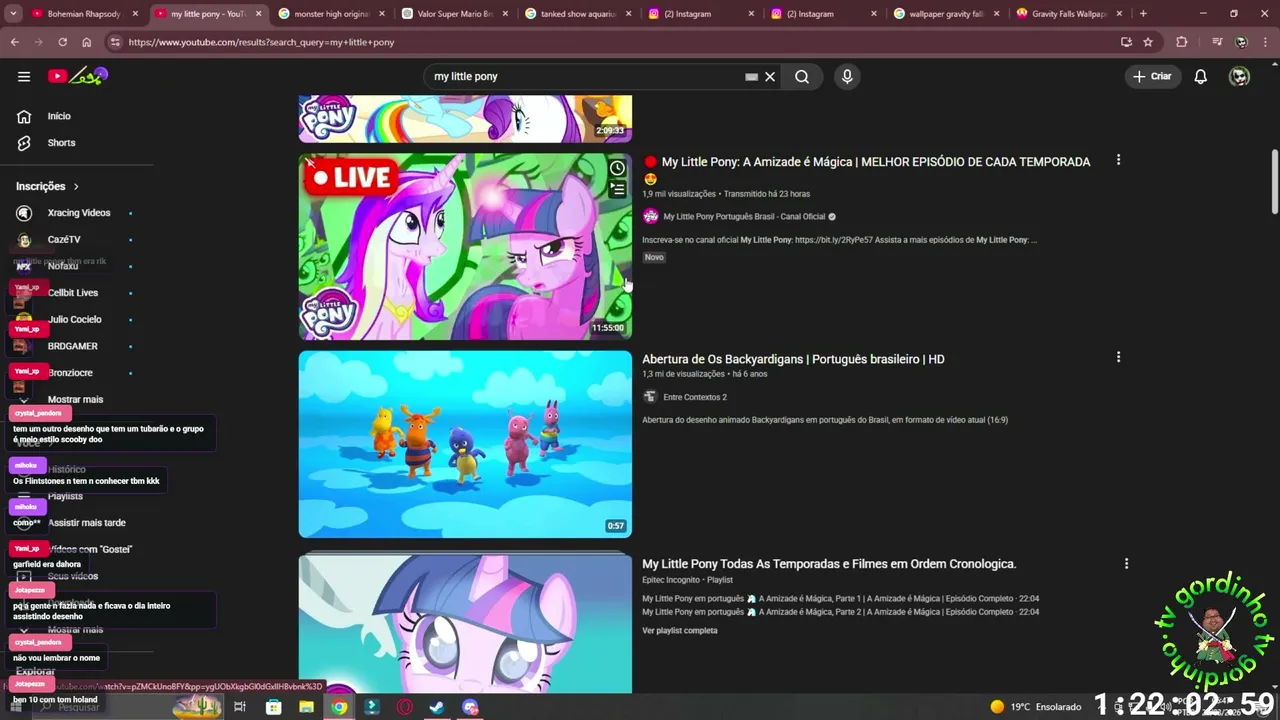Open the YouTube account avatar menu
The height and width of the screenshot is (720, 1280).
click(1239, 76)
